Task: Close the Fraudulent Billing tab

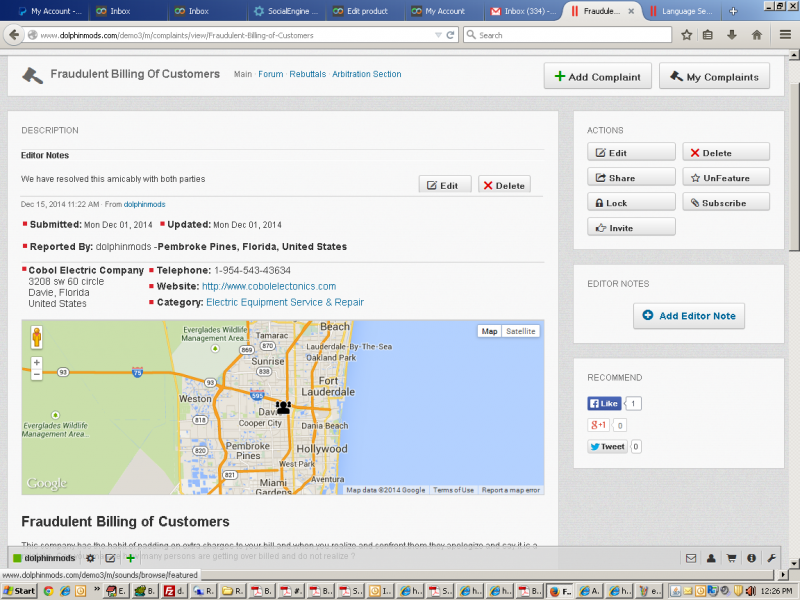Action: tap(631, 11)
